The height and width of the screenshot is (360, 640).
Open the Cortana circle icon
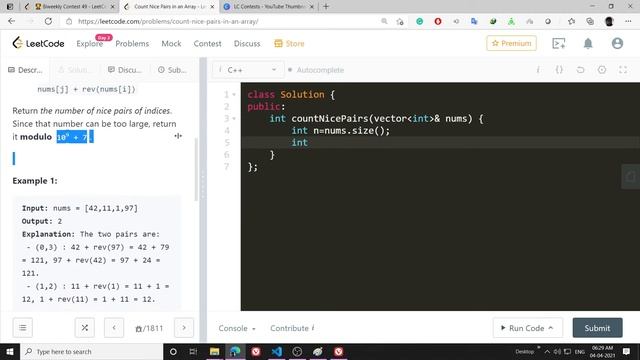pyautogui.click(x=173, y=351)
